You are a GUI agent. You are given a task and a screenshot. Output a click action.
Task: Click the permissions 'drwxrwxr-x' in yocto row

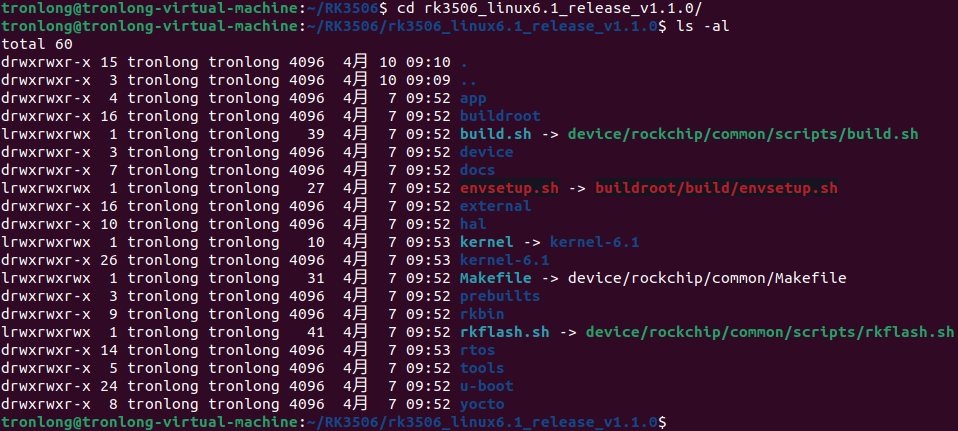click(46, 404)
